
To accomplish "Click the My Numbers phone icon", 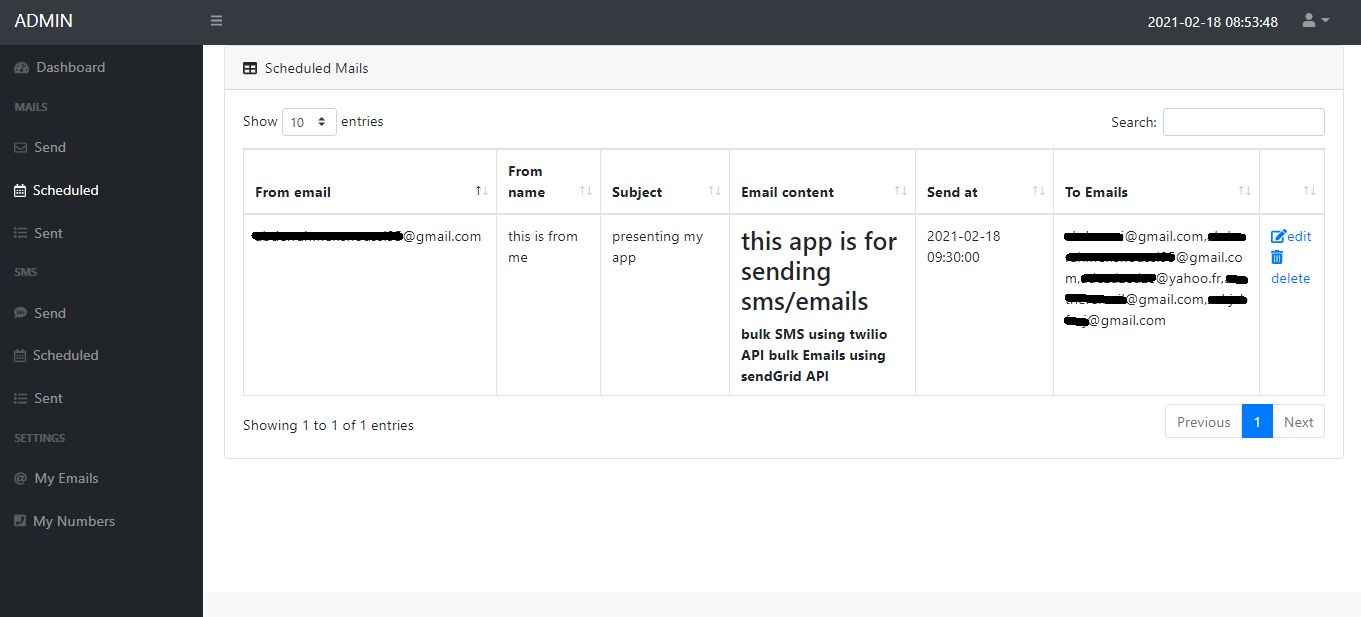I will pos(20,522).
